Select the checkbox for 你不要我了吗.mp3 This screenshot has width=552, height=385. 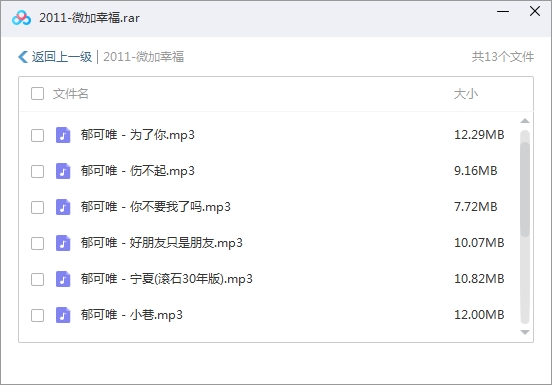pos(37,207)
